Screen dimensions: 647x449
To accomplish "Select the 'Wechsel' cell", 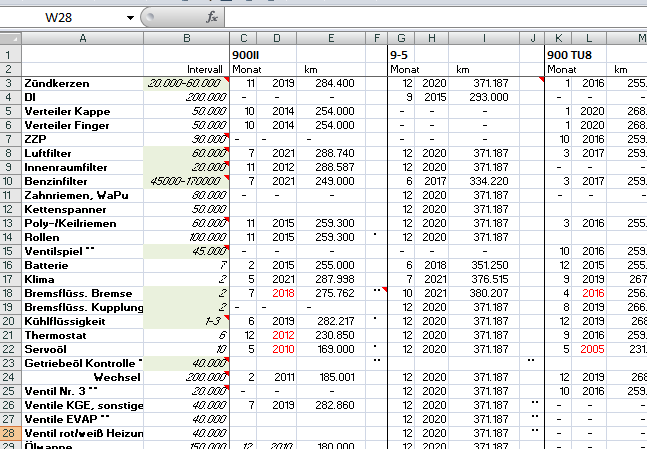I will (x=83, y=378).
